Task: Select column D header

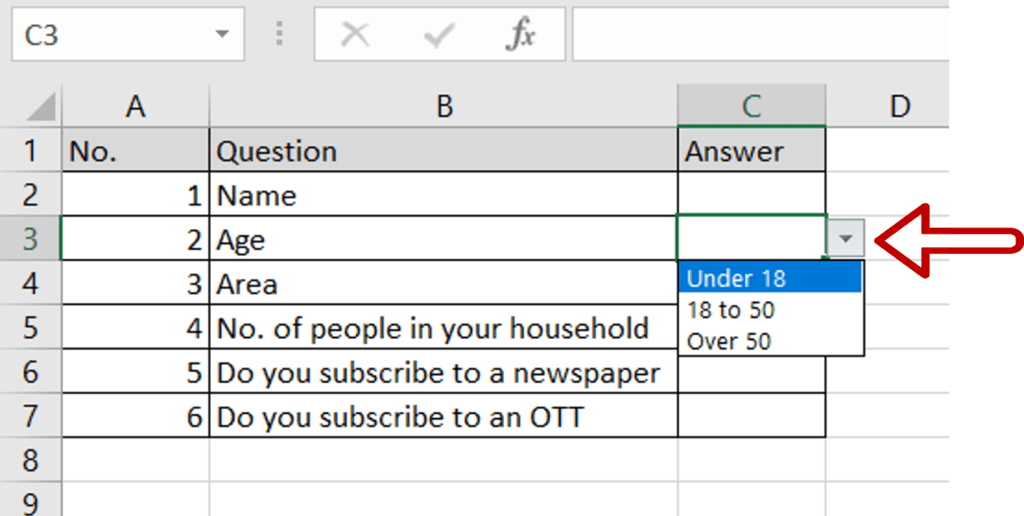Action: click(888, 105)
